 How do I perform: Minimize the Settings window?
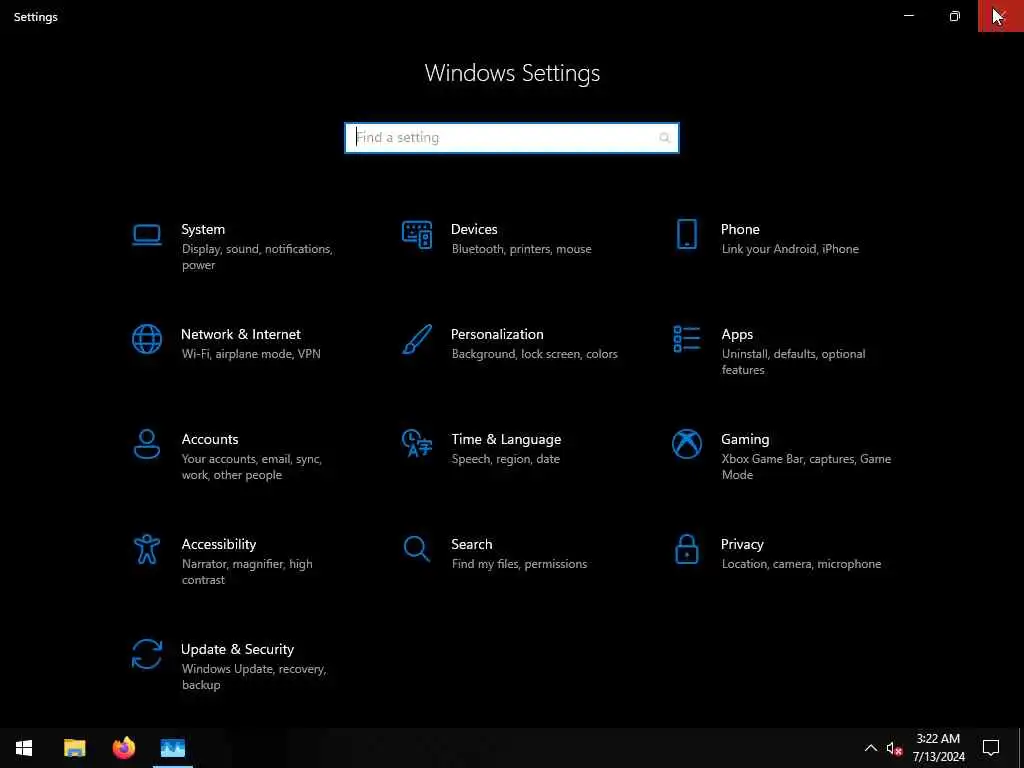coord(908,16)
